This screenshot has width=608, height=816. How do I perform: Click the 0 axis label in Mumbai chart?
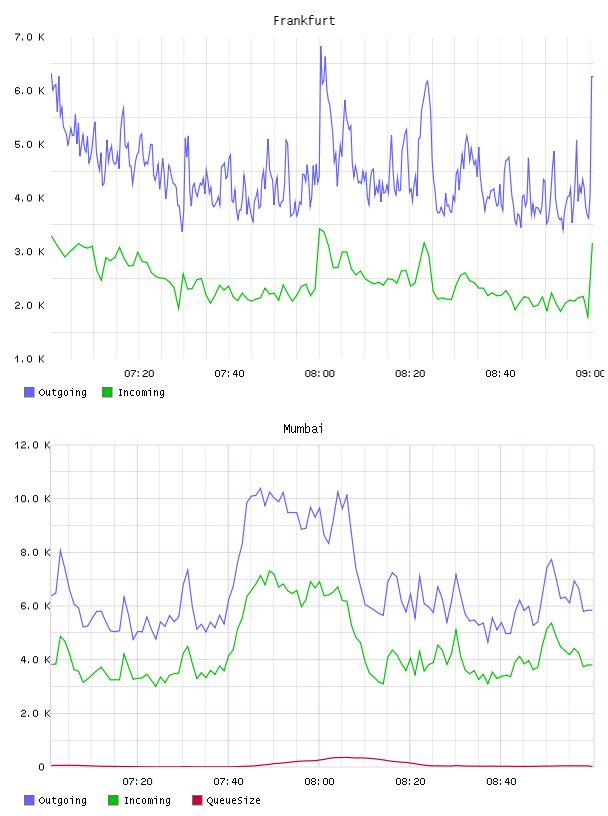pyautogui.click(x=42, y=767)
